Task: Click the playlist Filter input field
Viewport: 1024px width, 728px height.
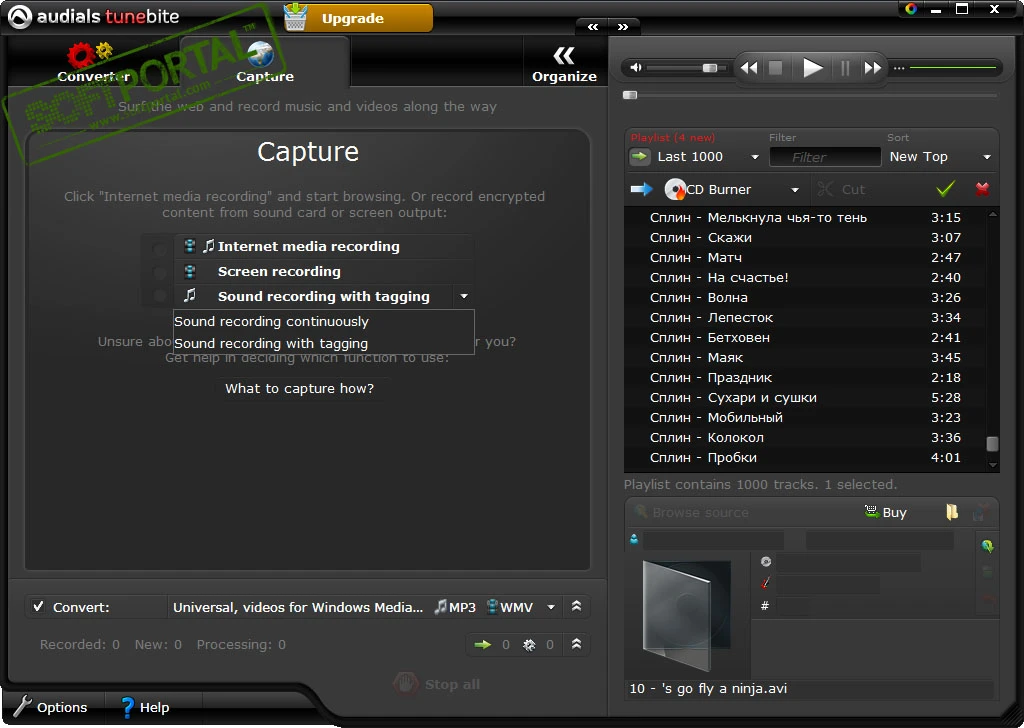Action: (x=824, y=157)
